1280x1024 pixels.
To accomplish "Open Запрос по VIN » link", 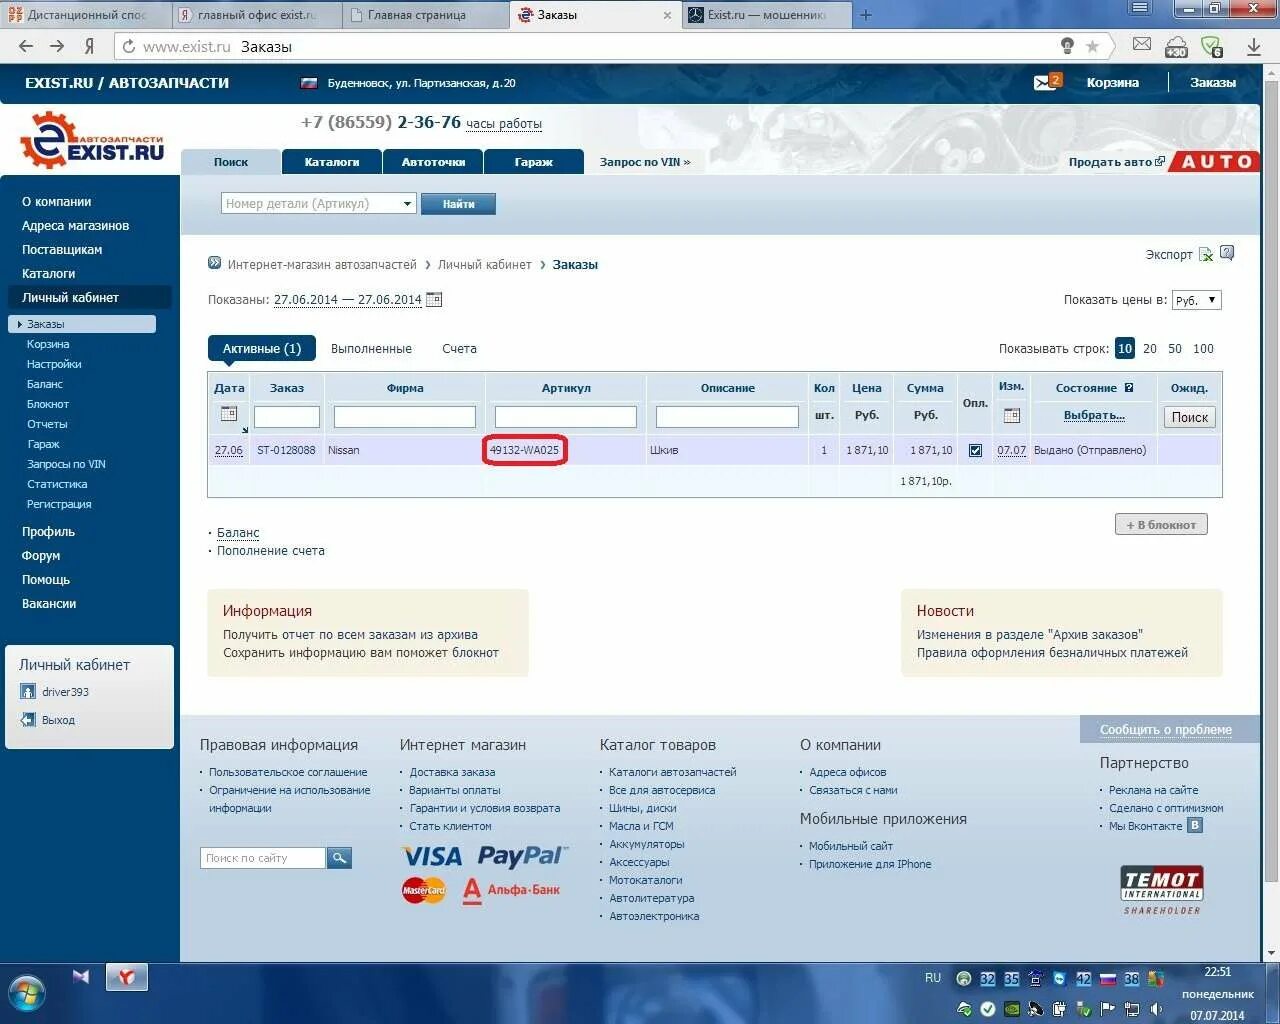I will point(645,162).
